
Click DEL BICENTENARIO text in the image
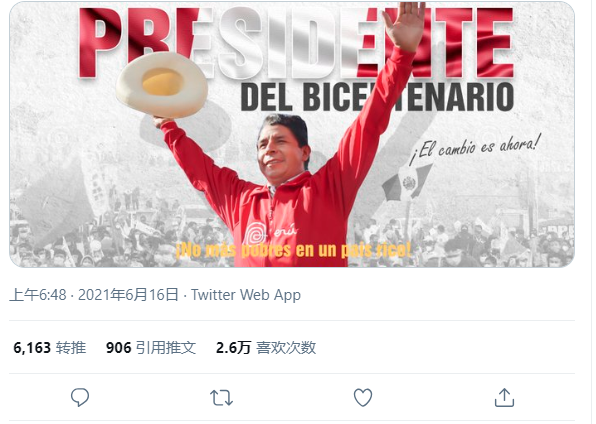pos(377,97)
